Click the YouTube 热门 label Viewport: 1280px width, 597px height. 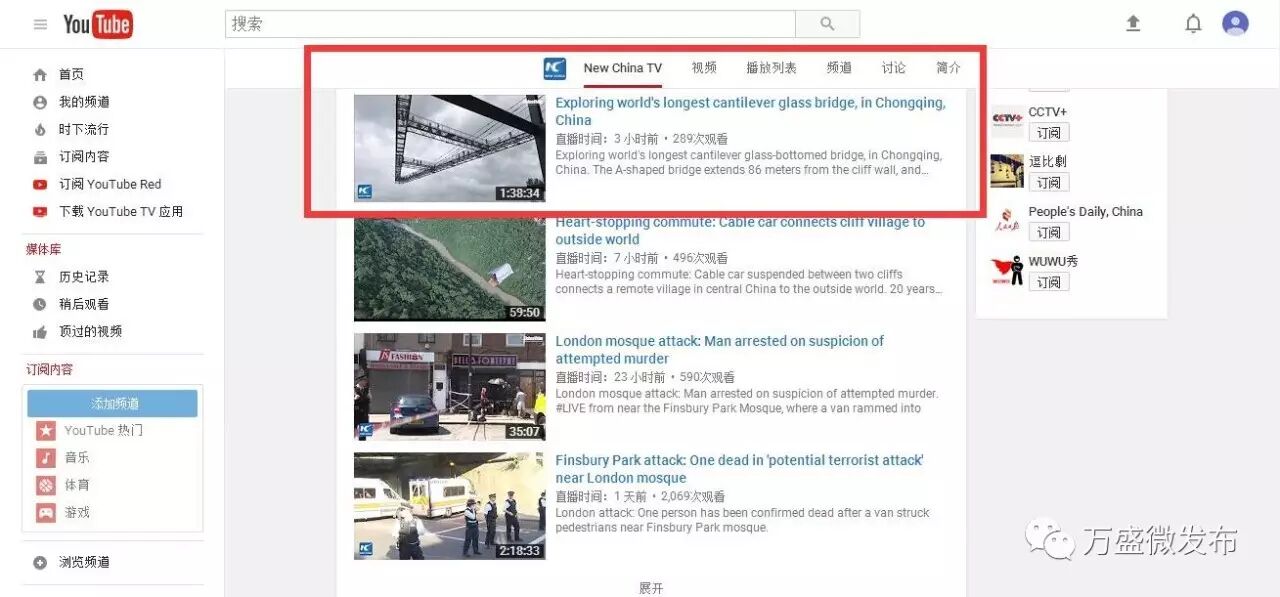[x=104, y=431]
